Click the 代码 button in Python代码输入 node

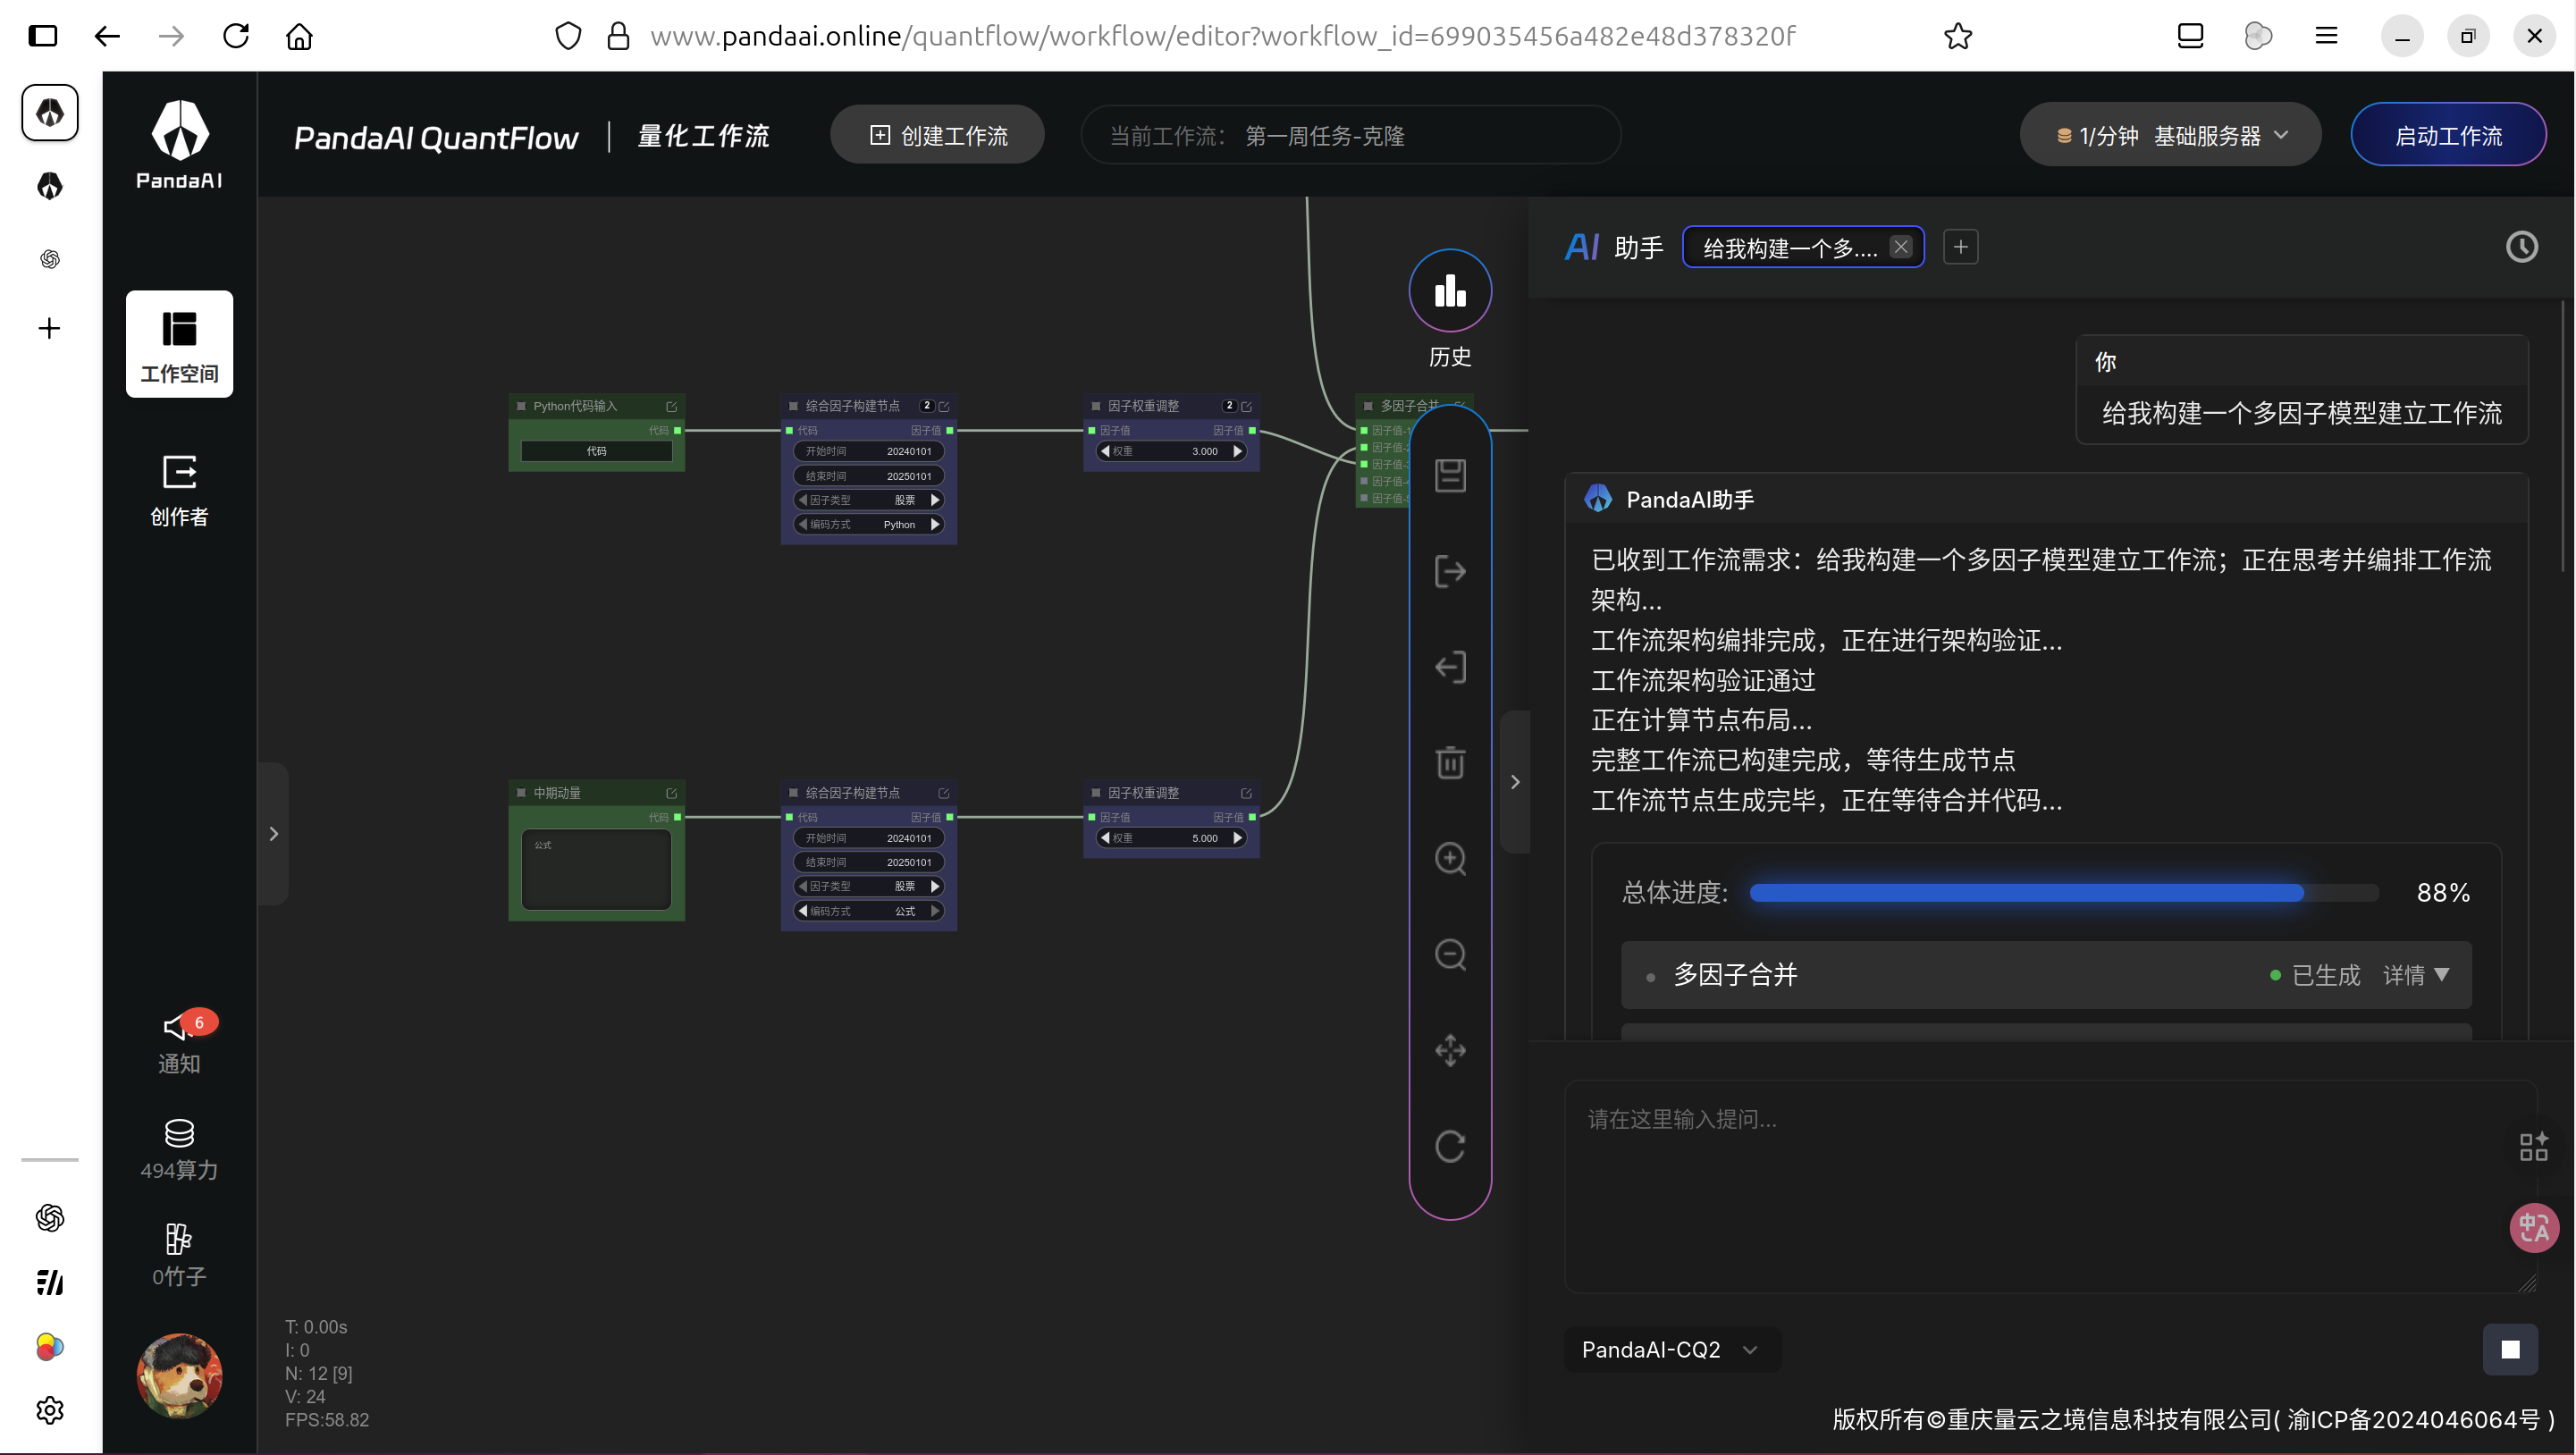(x=596, y=451)
